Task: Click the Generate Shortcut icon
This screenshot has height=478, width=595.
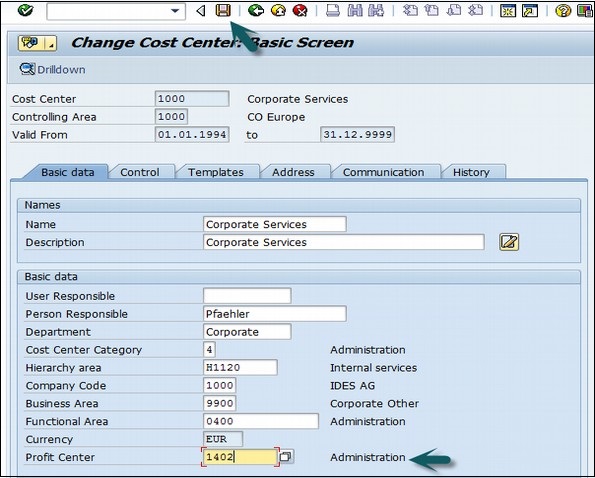Action: [530, 11]
